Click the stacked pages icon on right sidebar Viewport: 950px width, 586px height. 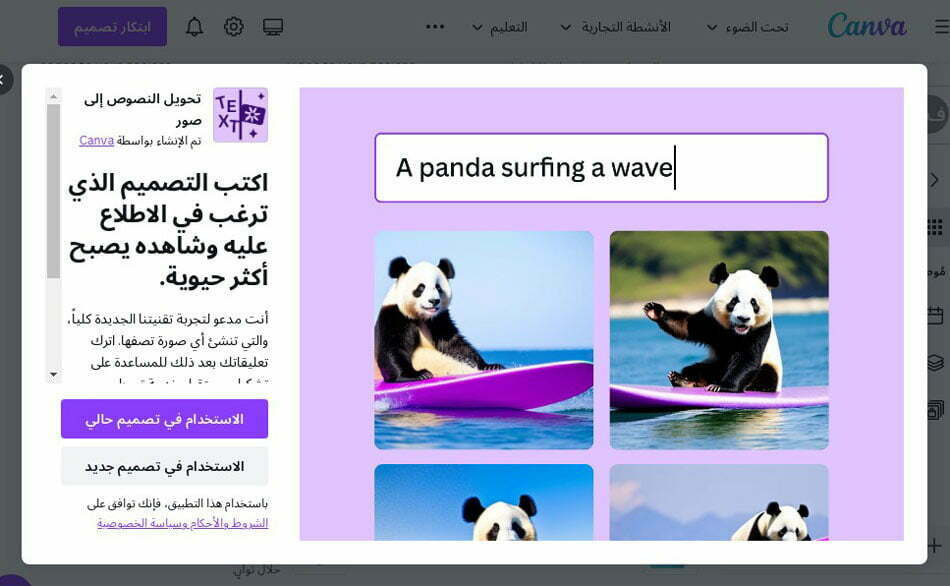[935, 410]
